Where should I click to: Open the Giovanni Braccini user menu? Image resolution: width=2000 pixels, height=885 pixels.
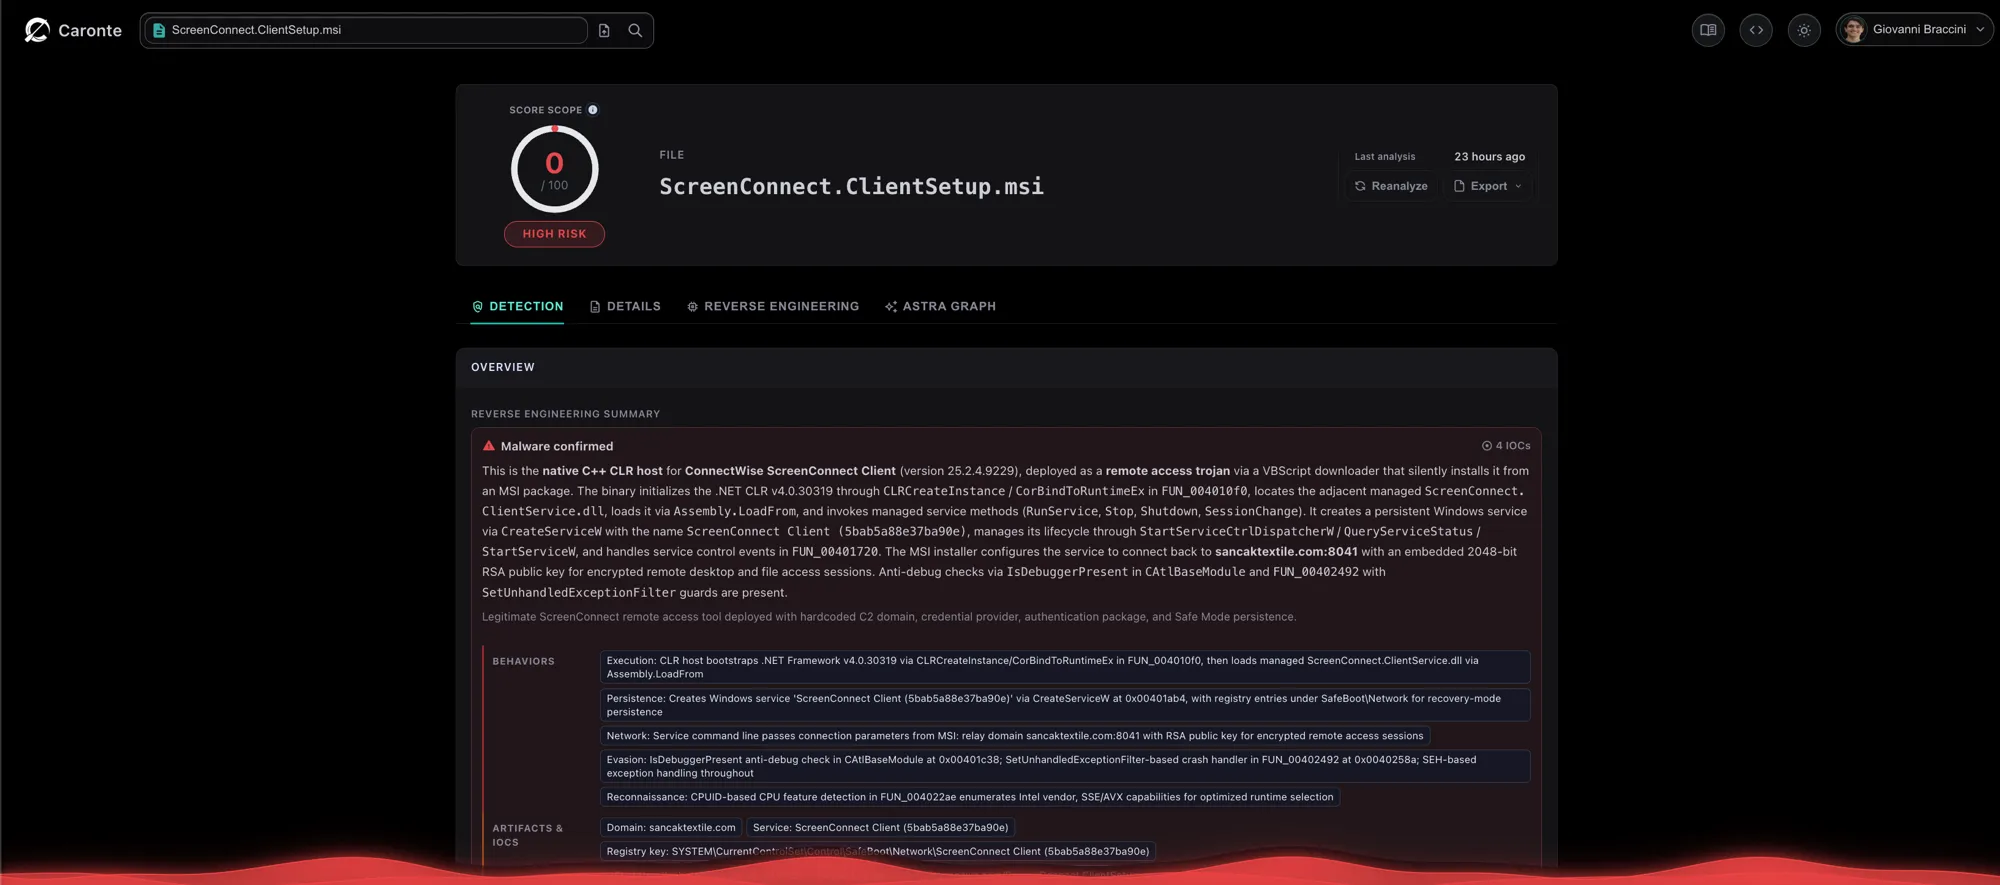coord(1914,30)
